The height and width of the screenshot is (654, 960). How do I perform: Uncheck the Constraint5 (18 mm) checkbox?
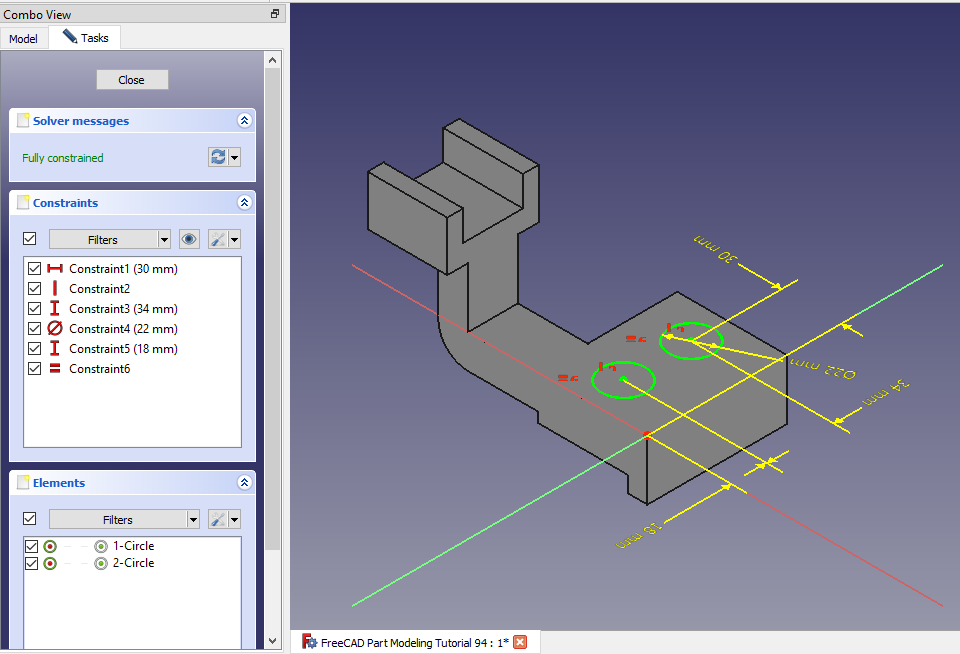point(35,349)
